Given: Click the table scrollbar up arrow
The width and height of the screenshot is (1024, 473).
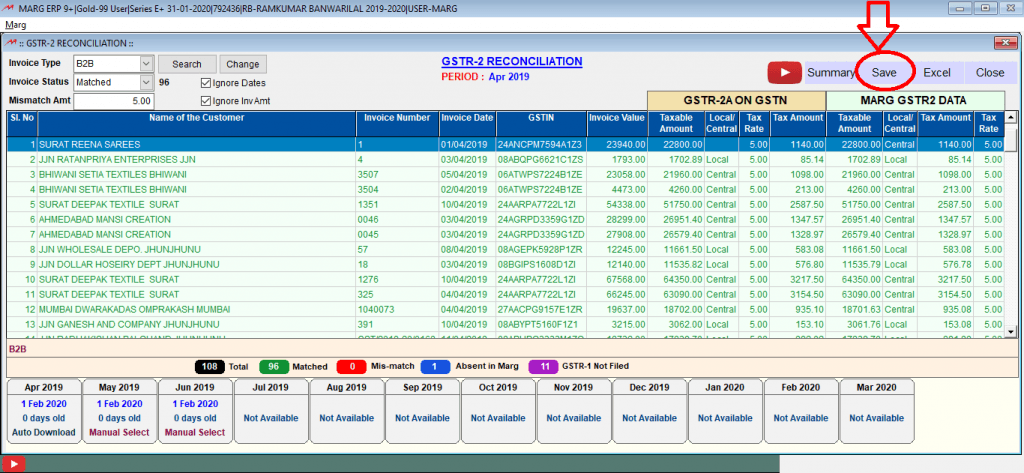Looking at the screenshot, I should pos(1011,118).
